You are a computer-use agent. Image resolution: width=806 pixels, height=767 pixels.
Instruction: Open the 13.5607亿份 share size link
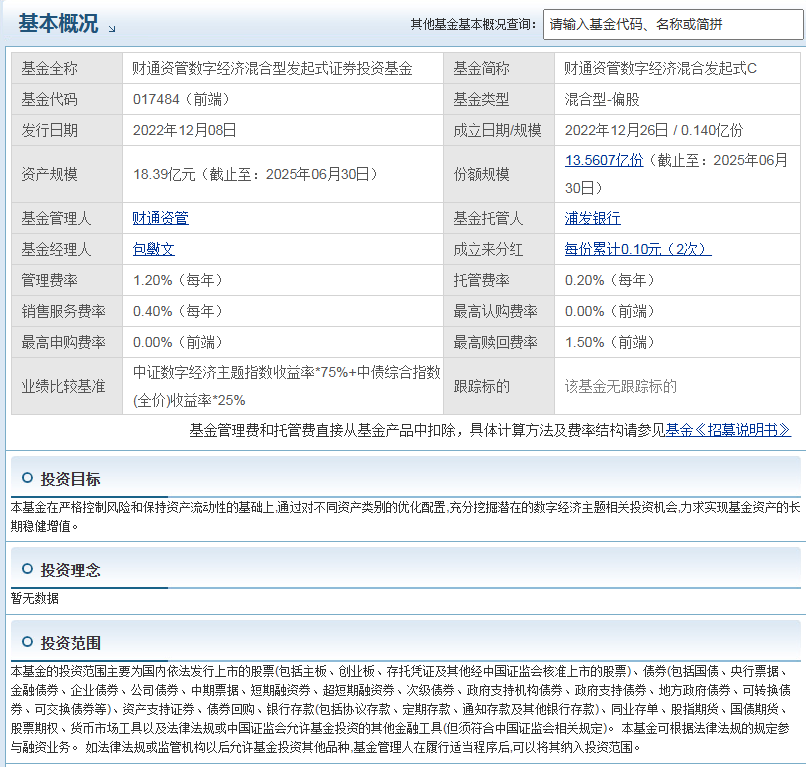604,160
